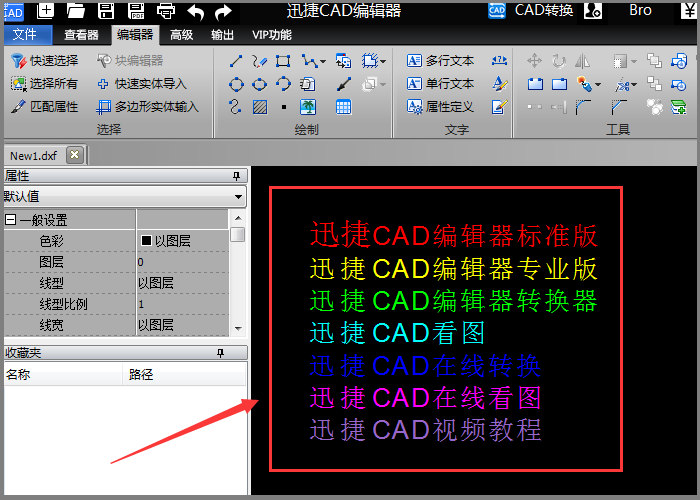Screen dimensions: 700x500
Task: Insert a table with grid icon
Action: coord(343,107)
